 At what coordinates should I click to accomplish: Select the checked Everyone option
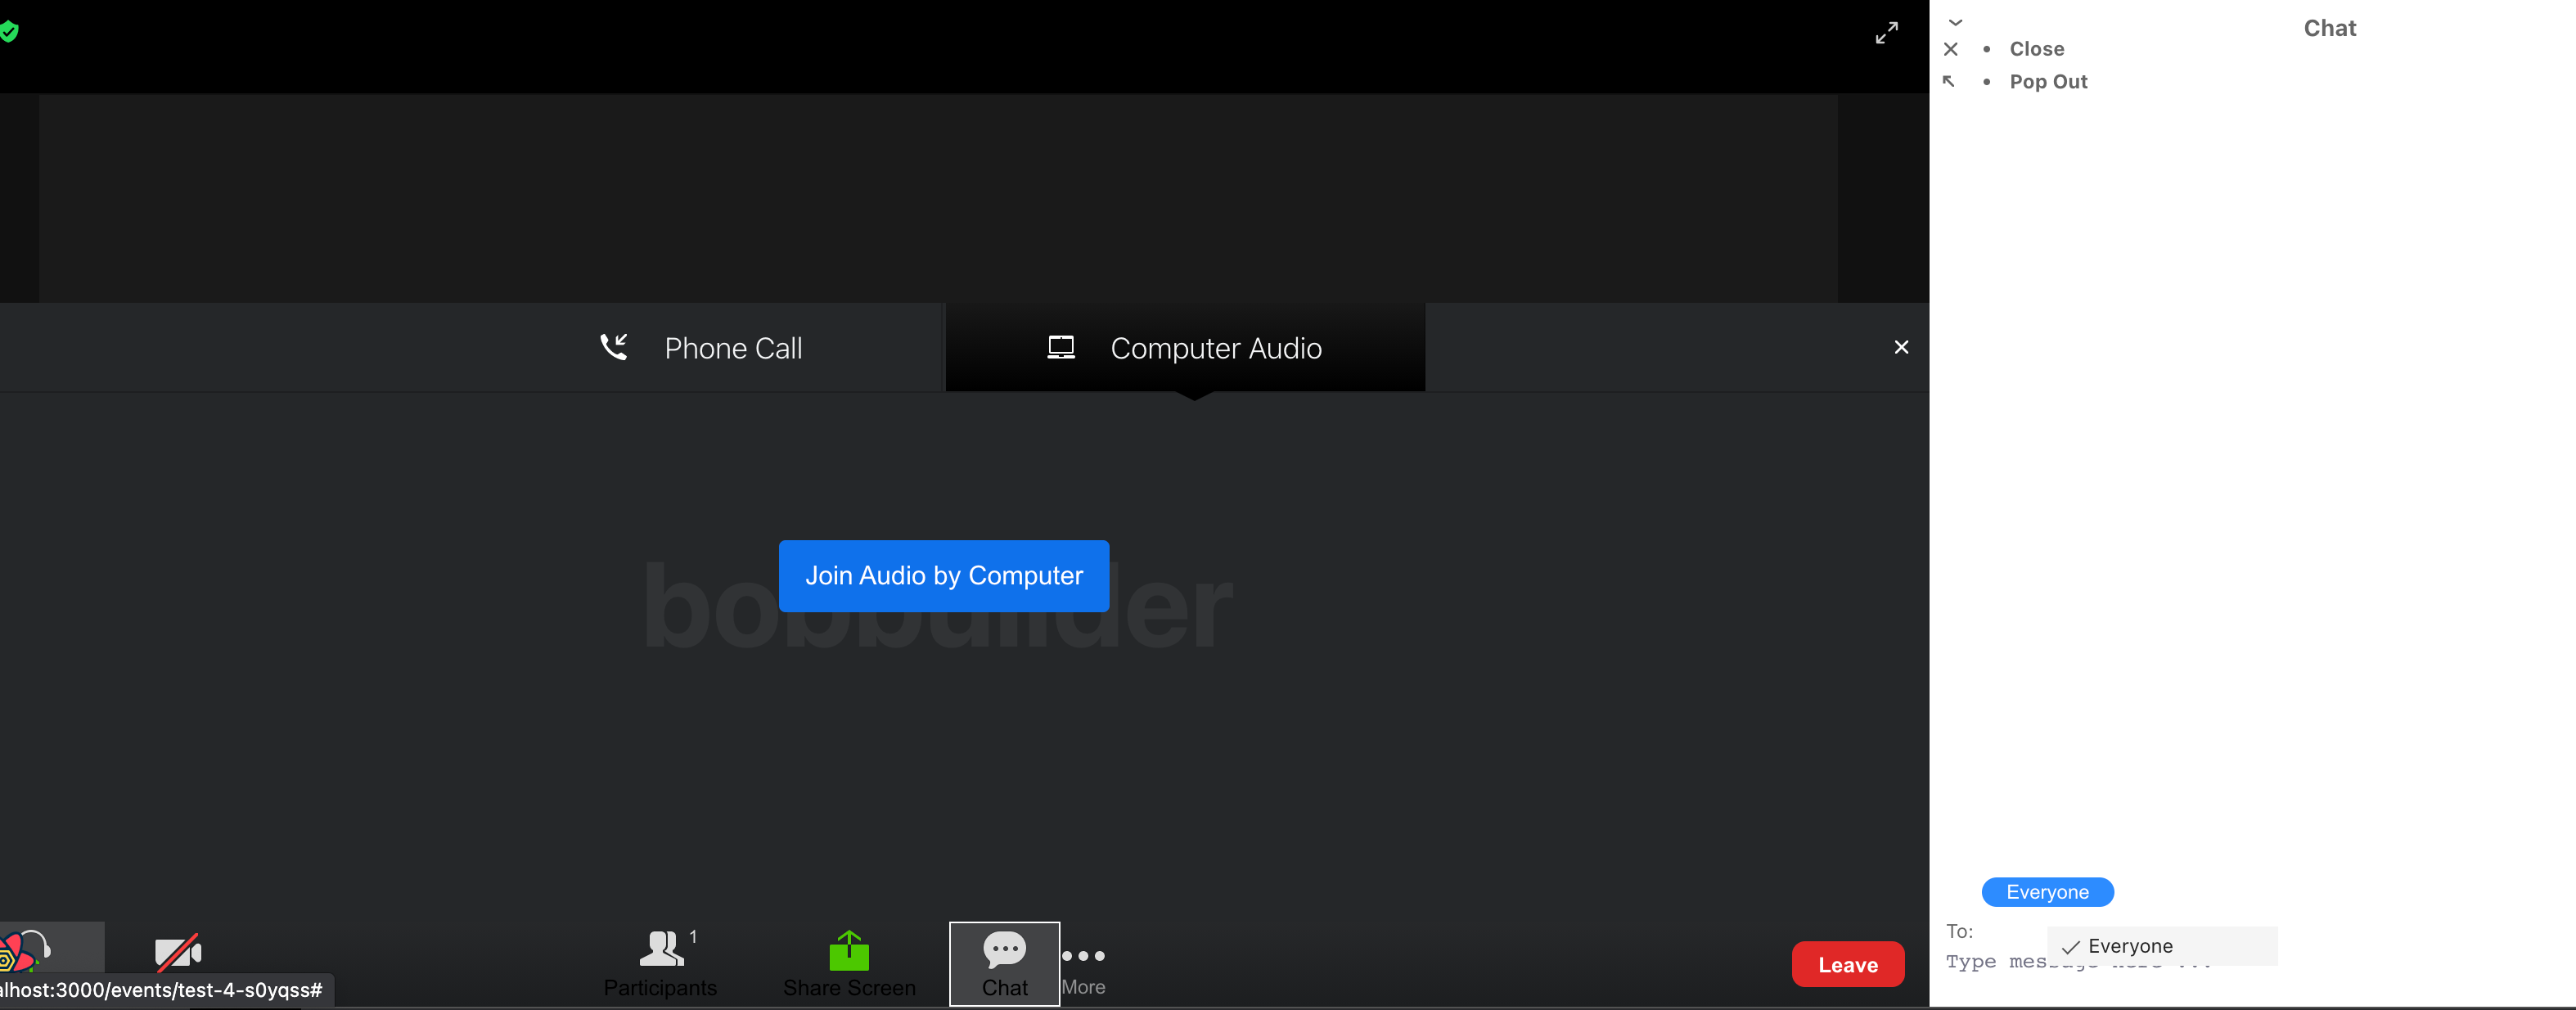[2128, 945]
